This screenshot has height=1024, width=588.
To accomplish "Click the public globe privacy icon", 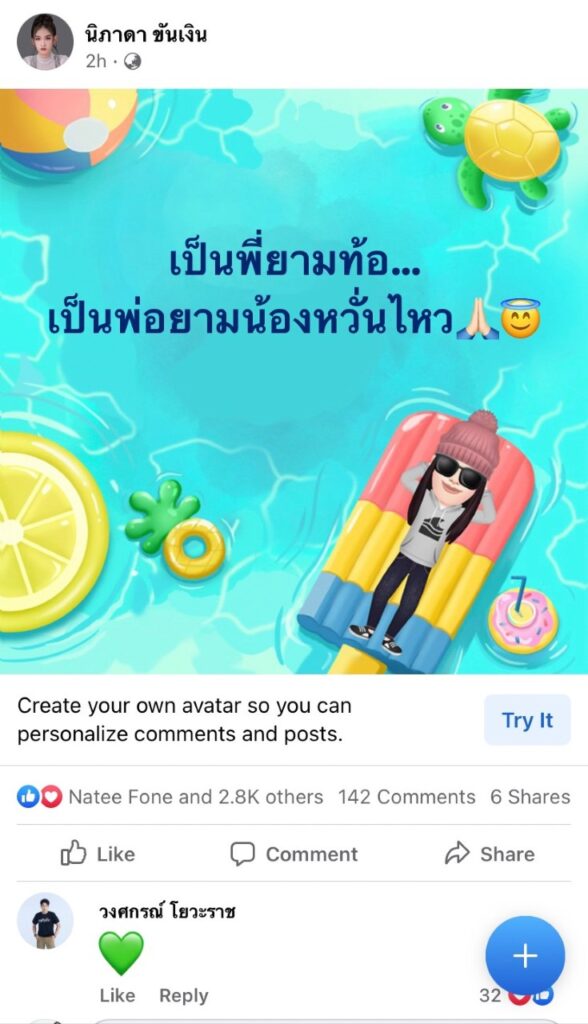I will tap(133, 61).
